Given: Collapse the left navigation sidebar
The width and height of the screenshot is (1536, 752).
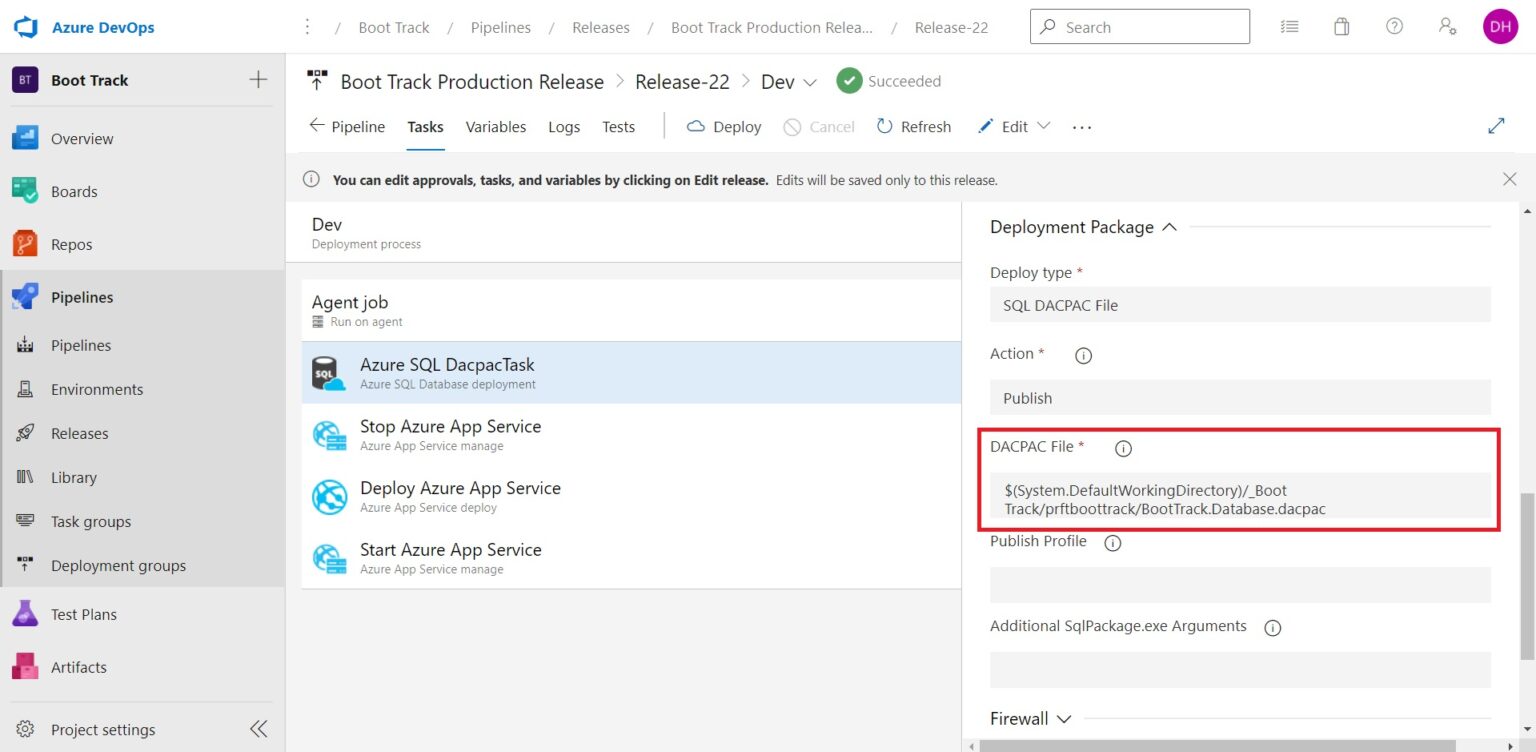Looking at the screenshot, I should pos(257,729).
